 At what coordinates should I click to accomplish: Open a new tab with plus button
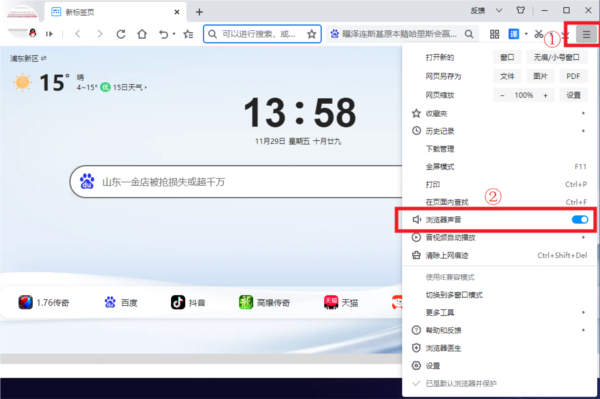click(x=199, y=12)
